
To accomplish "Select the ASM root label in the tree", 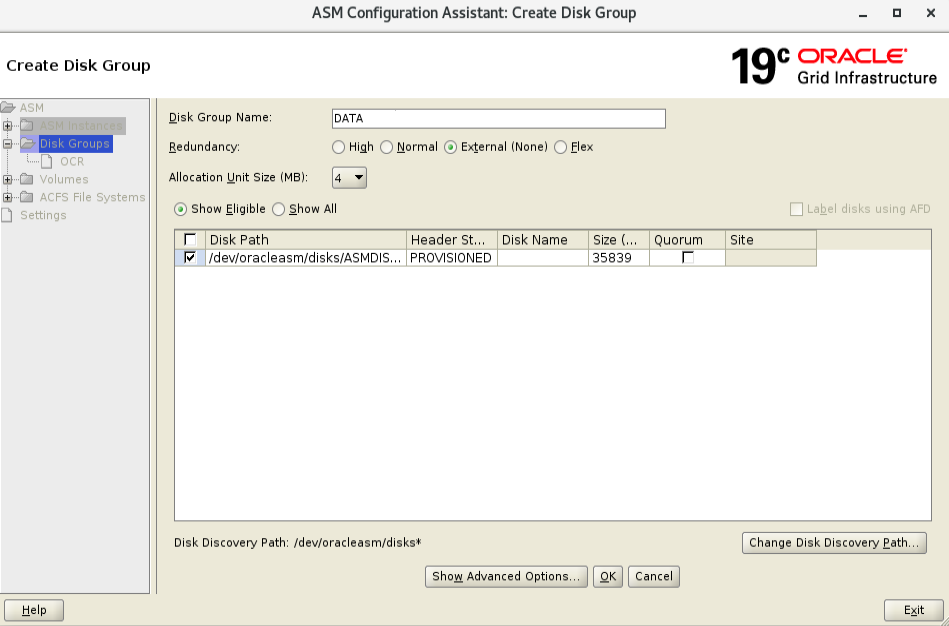I will [x=31, y=108].
